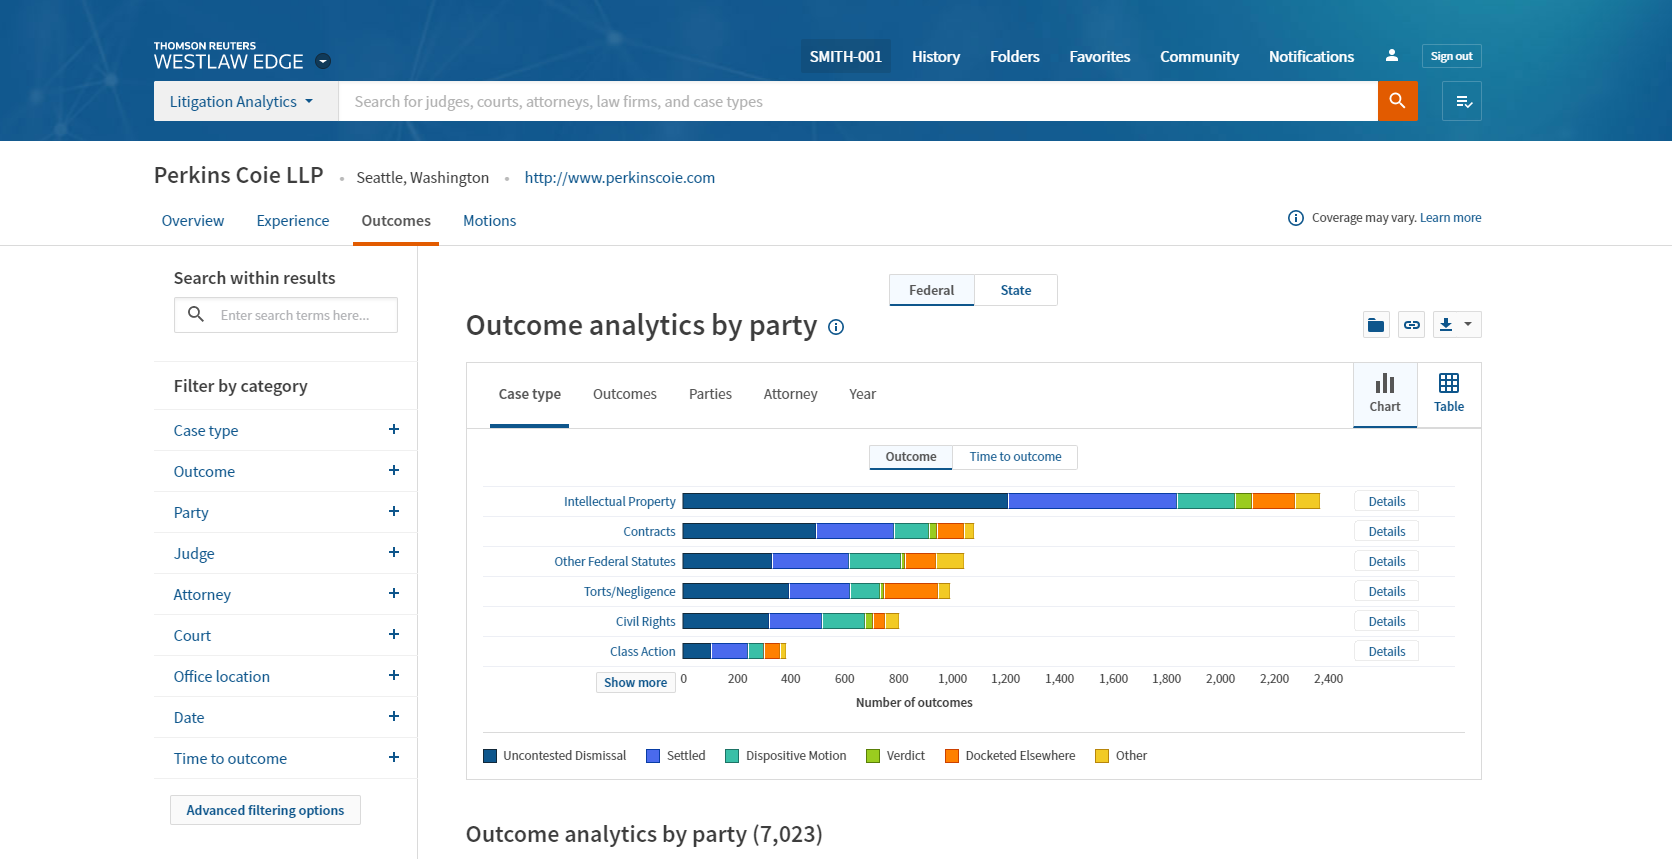The height and width of the screenshot is (859, 1672).
Task: Open the Litigation Analytics dropdown
Action: (x=241, y=101)
